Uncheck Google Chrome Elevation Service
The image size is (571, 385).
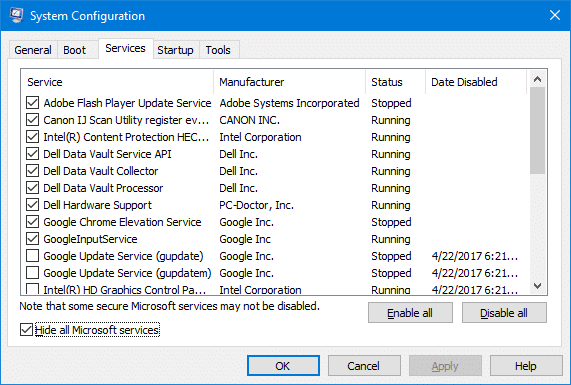click(x=32, y=222)
